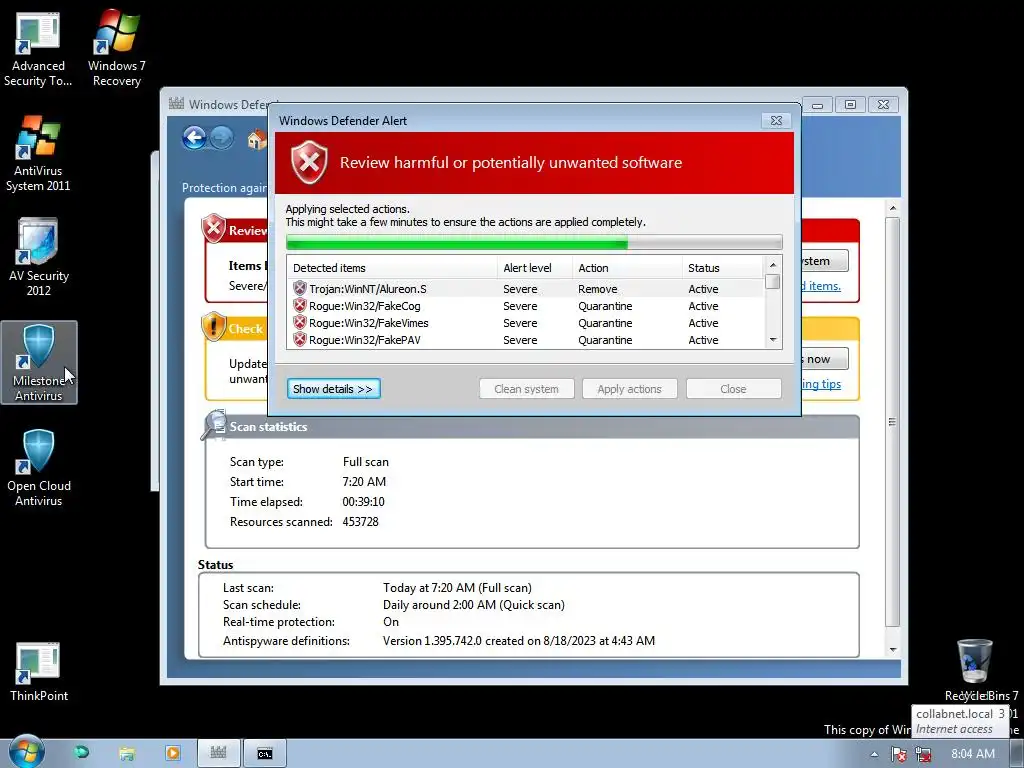This screenshot has height=768, width=1024.
Task: Click the green progress bar in alert dialog
Action: coord(534,243)
